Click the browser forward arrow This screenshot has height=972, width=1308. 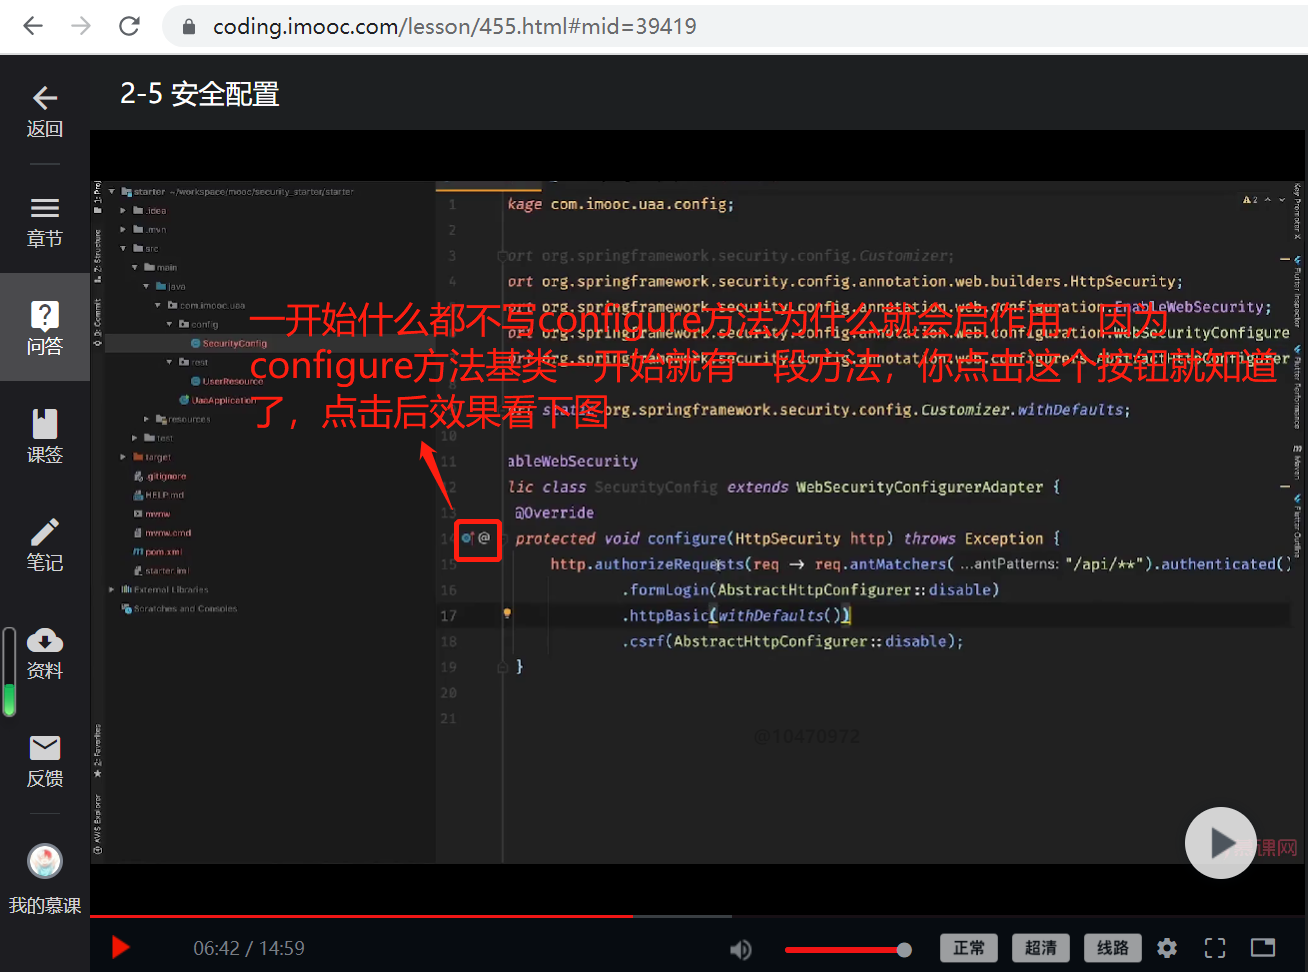[81, 26]
